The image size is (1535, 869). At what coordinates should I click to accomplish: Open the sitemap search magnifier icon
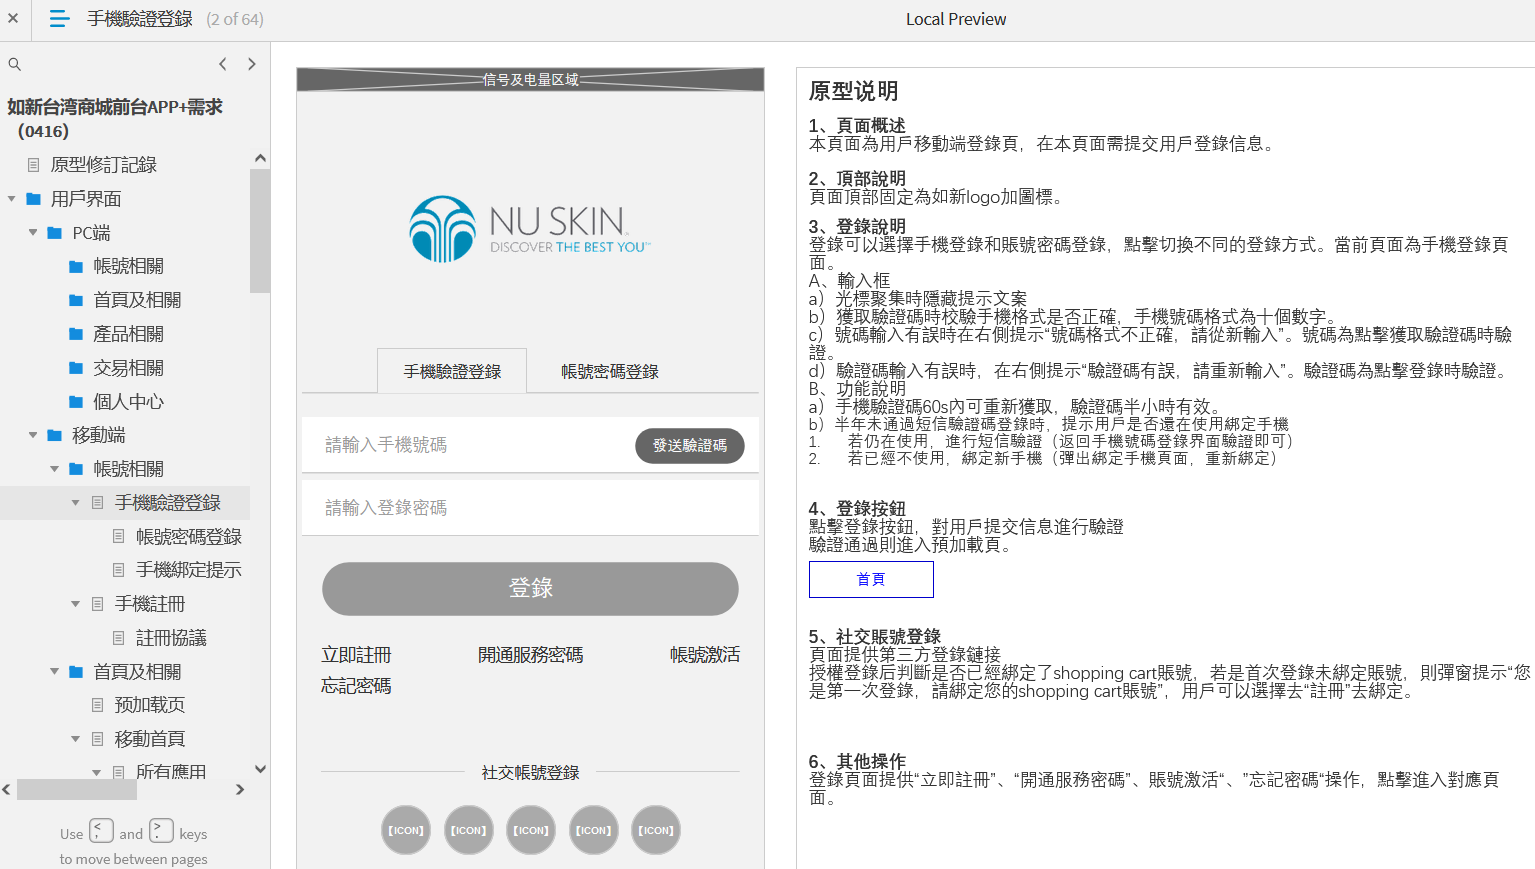coord(15,64)
